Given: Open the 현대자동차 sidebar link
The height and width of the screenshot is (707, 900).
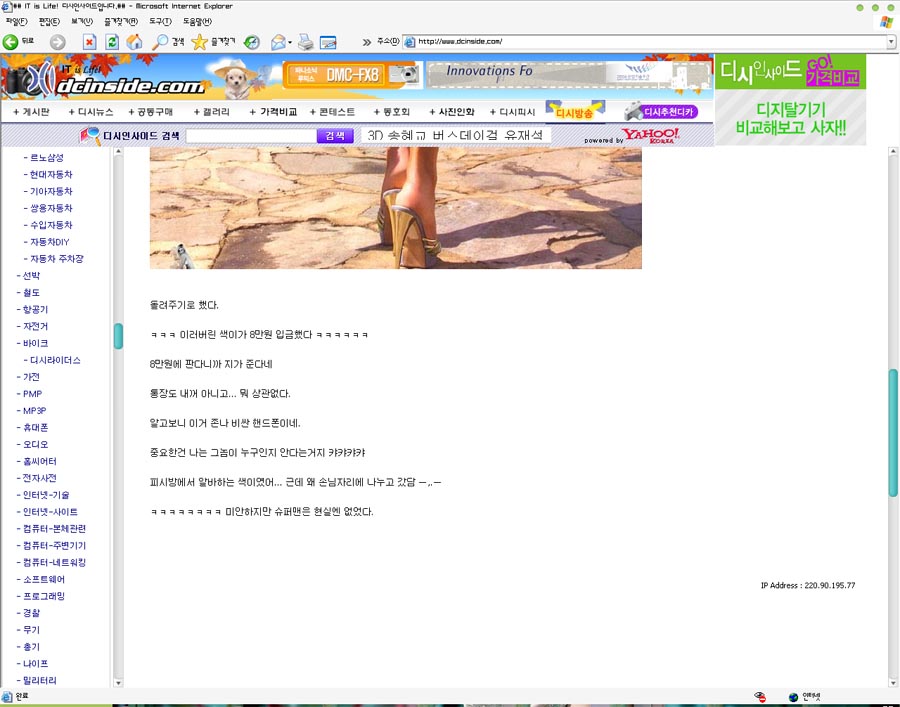Looking at the screenshot, I should (51, 174).
